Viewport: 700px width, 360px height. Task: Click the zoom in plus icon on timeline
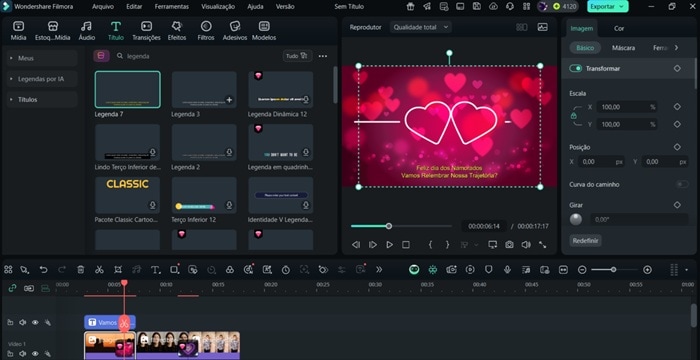click(647, 269)
